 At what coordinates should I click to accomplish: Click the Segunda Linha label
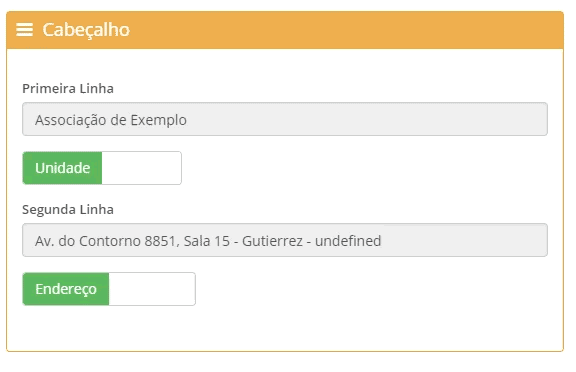click(68, 209)
